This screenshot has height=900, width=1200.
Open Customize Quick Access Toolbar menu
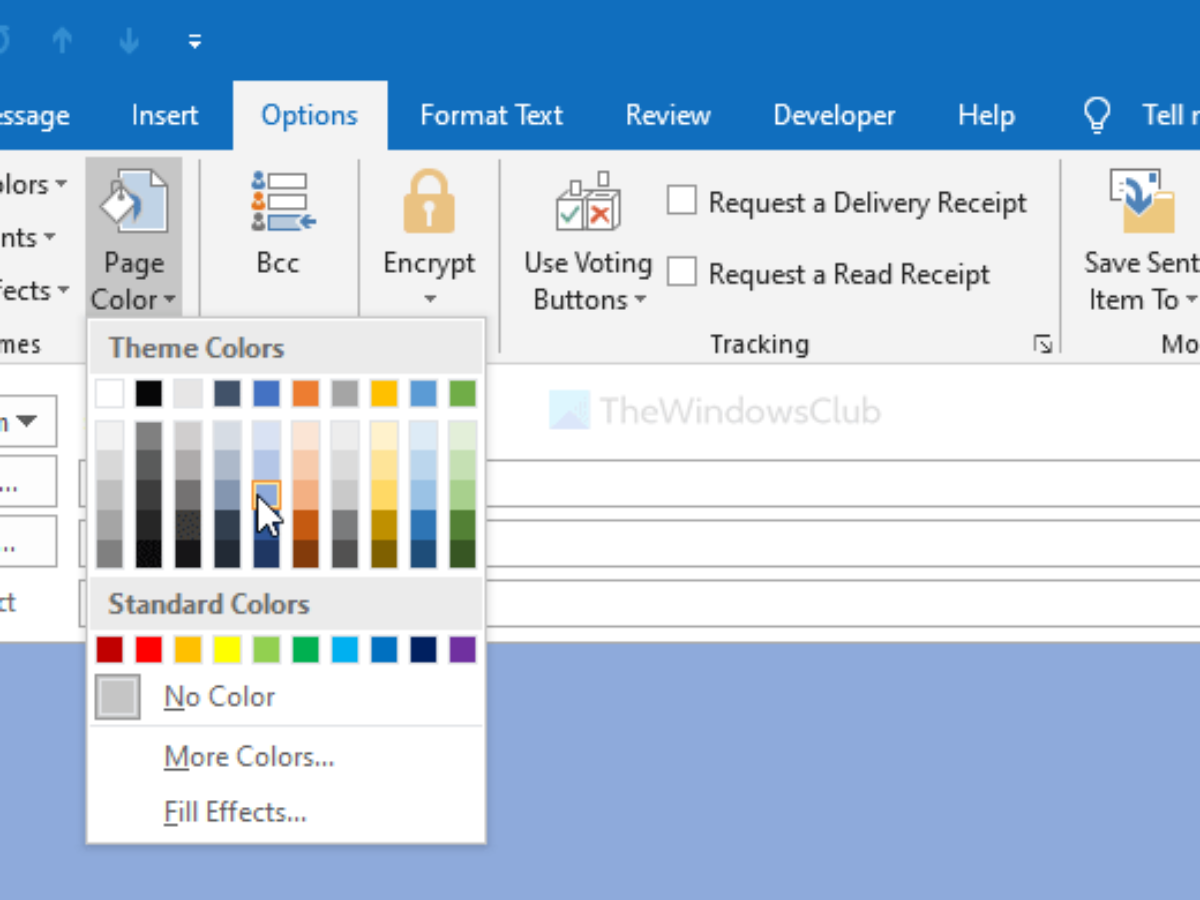point(195,41)
